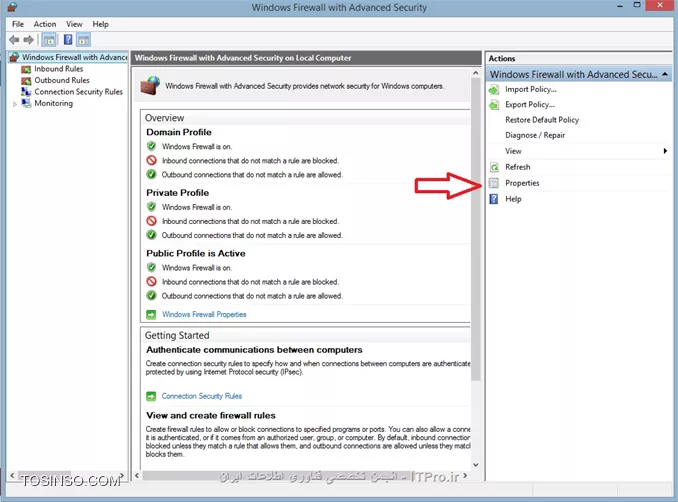Select Monitoring in the tree

tap(54, 103)
